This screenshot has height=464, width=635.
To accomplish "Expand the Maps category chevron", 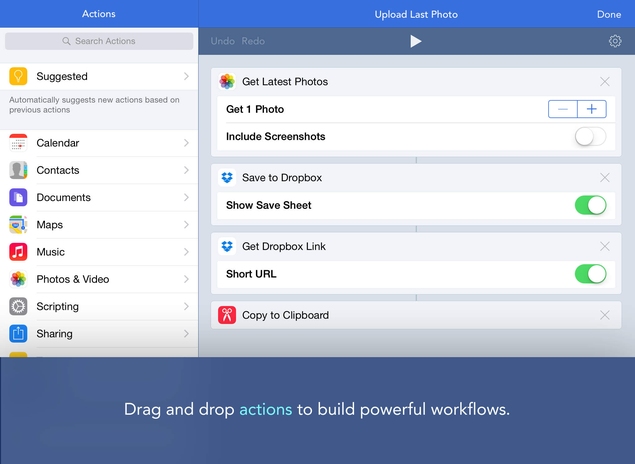I will tap(186, 225).
